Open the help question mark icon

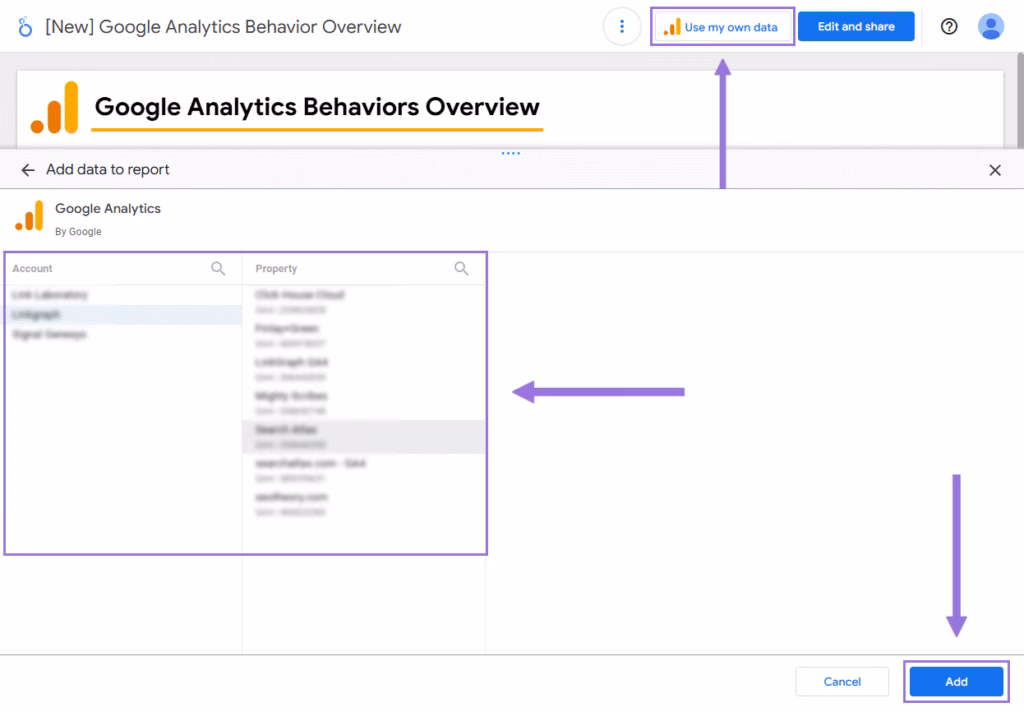click(949, 27)
